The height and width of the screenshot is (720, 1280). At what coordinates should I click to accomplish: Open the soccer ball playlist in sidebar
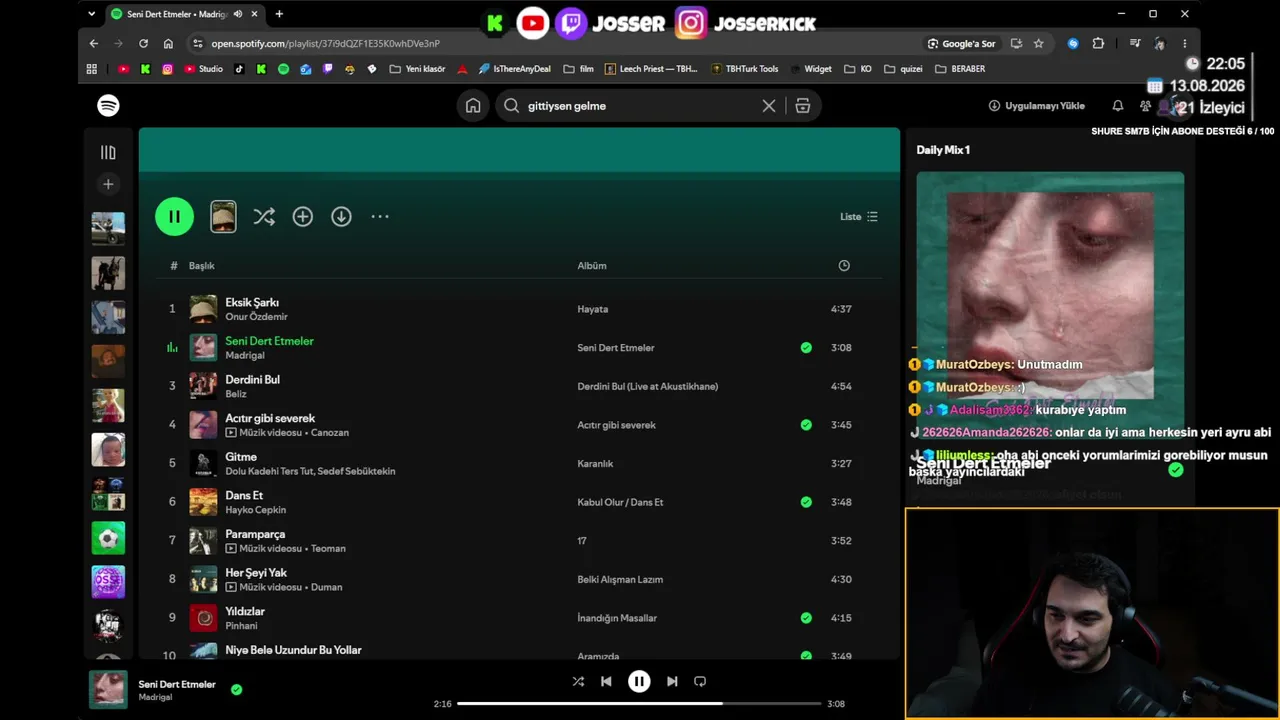(108, 538)
